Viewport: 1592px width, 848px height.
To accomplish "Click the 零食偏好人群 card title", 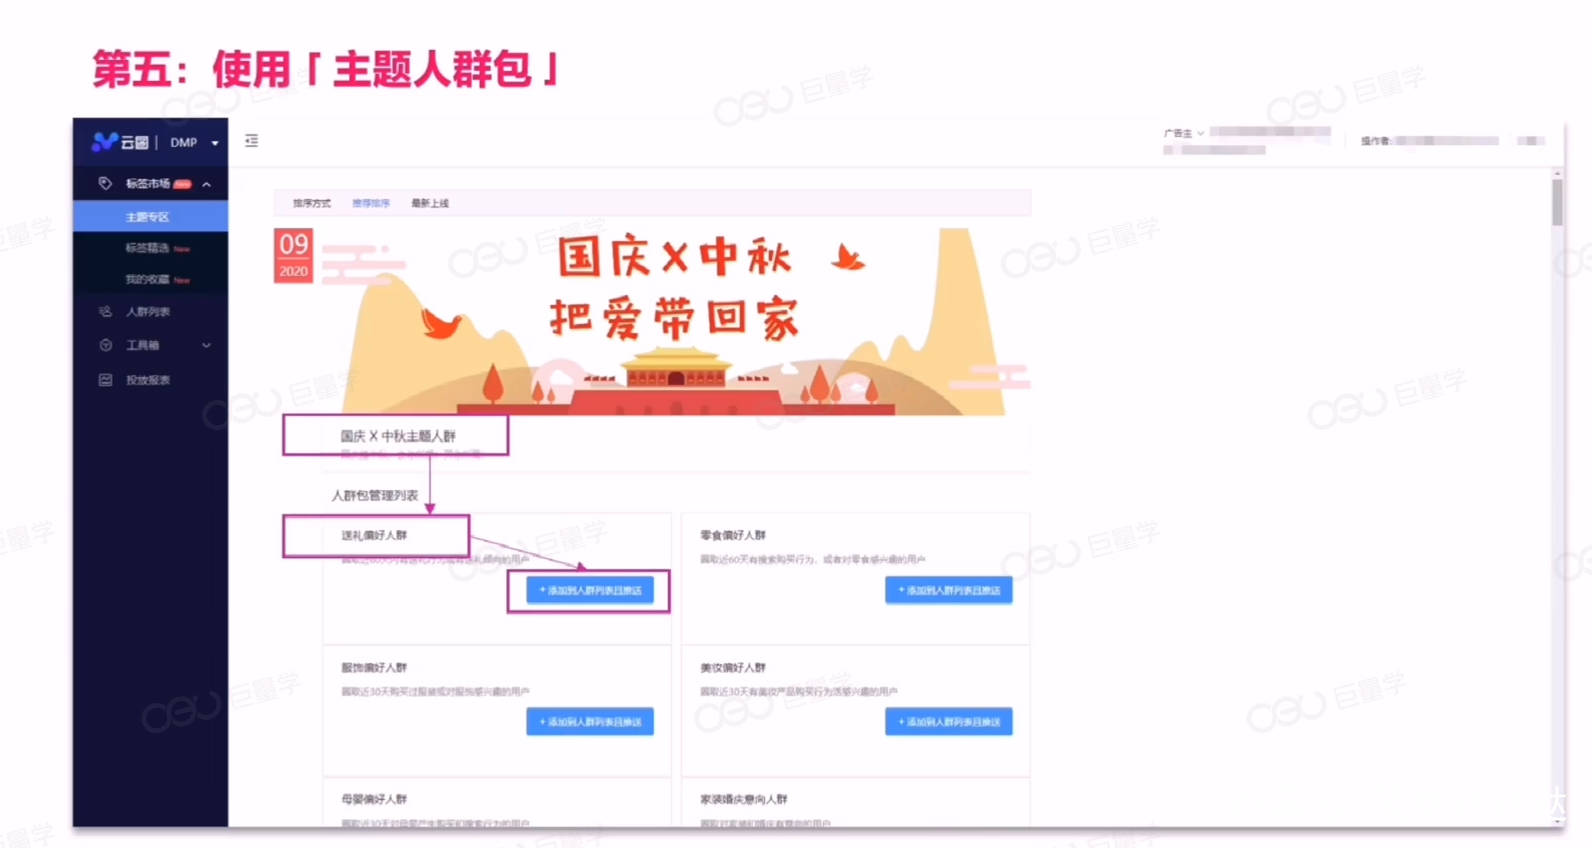I will [x=733, y=535].
